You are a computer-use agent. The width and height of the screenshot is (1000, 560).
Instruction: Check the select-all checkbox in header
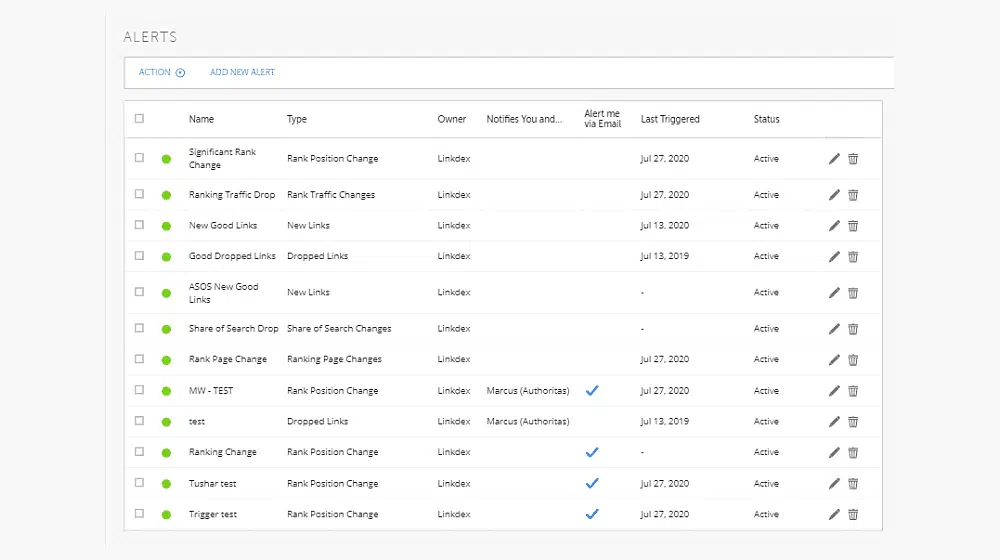point(139,119)
